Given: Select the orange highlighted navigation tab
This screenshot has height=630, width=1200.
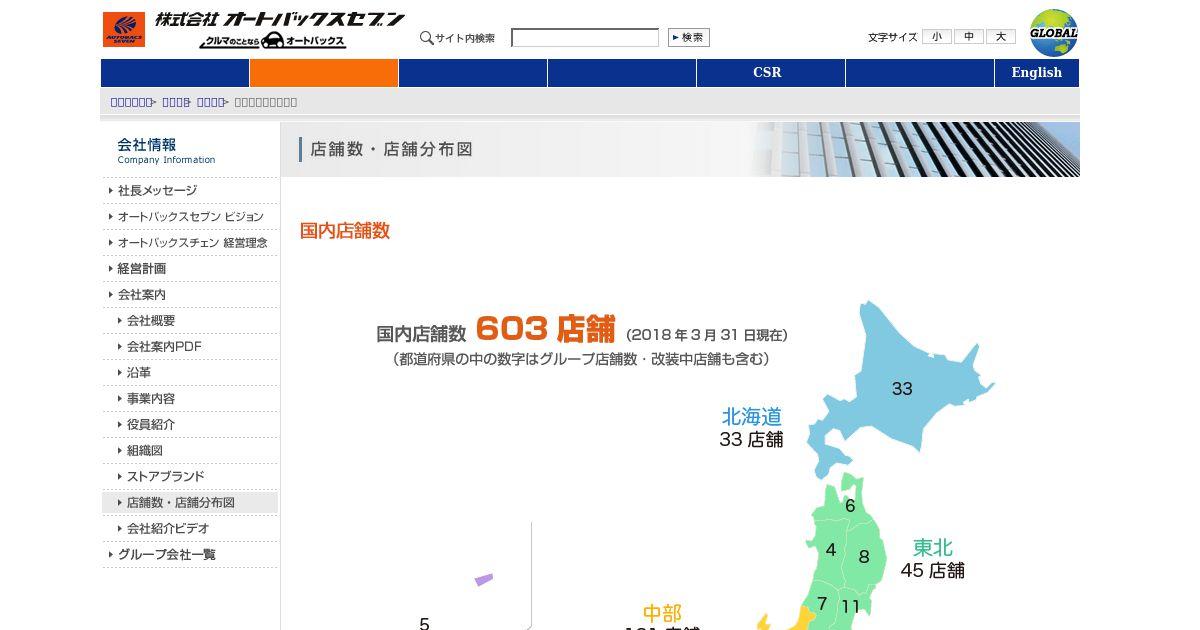Looking at the screenshot, I should (x=324, y=73).
